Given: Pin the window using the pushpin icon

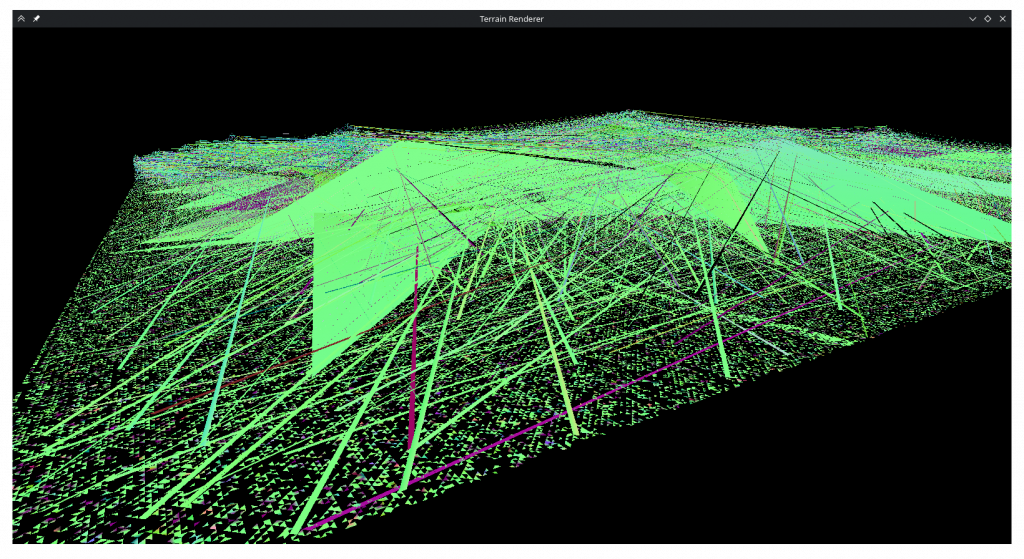Looking at the screenshot, I should (x=36, y=18).
